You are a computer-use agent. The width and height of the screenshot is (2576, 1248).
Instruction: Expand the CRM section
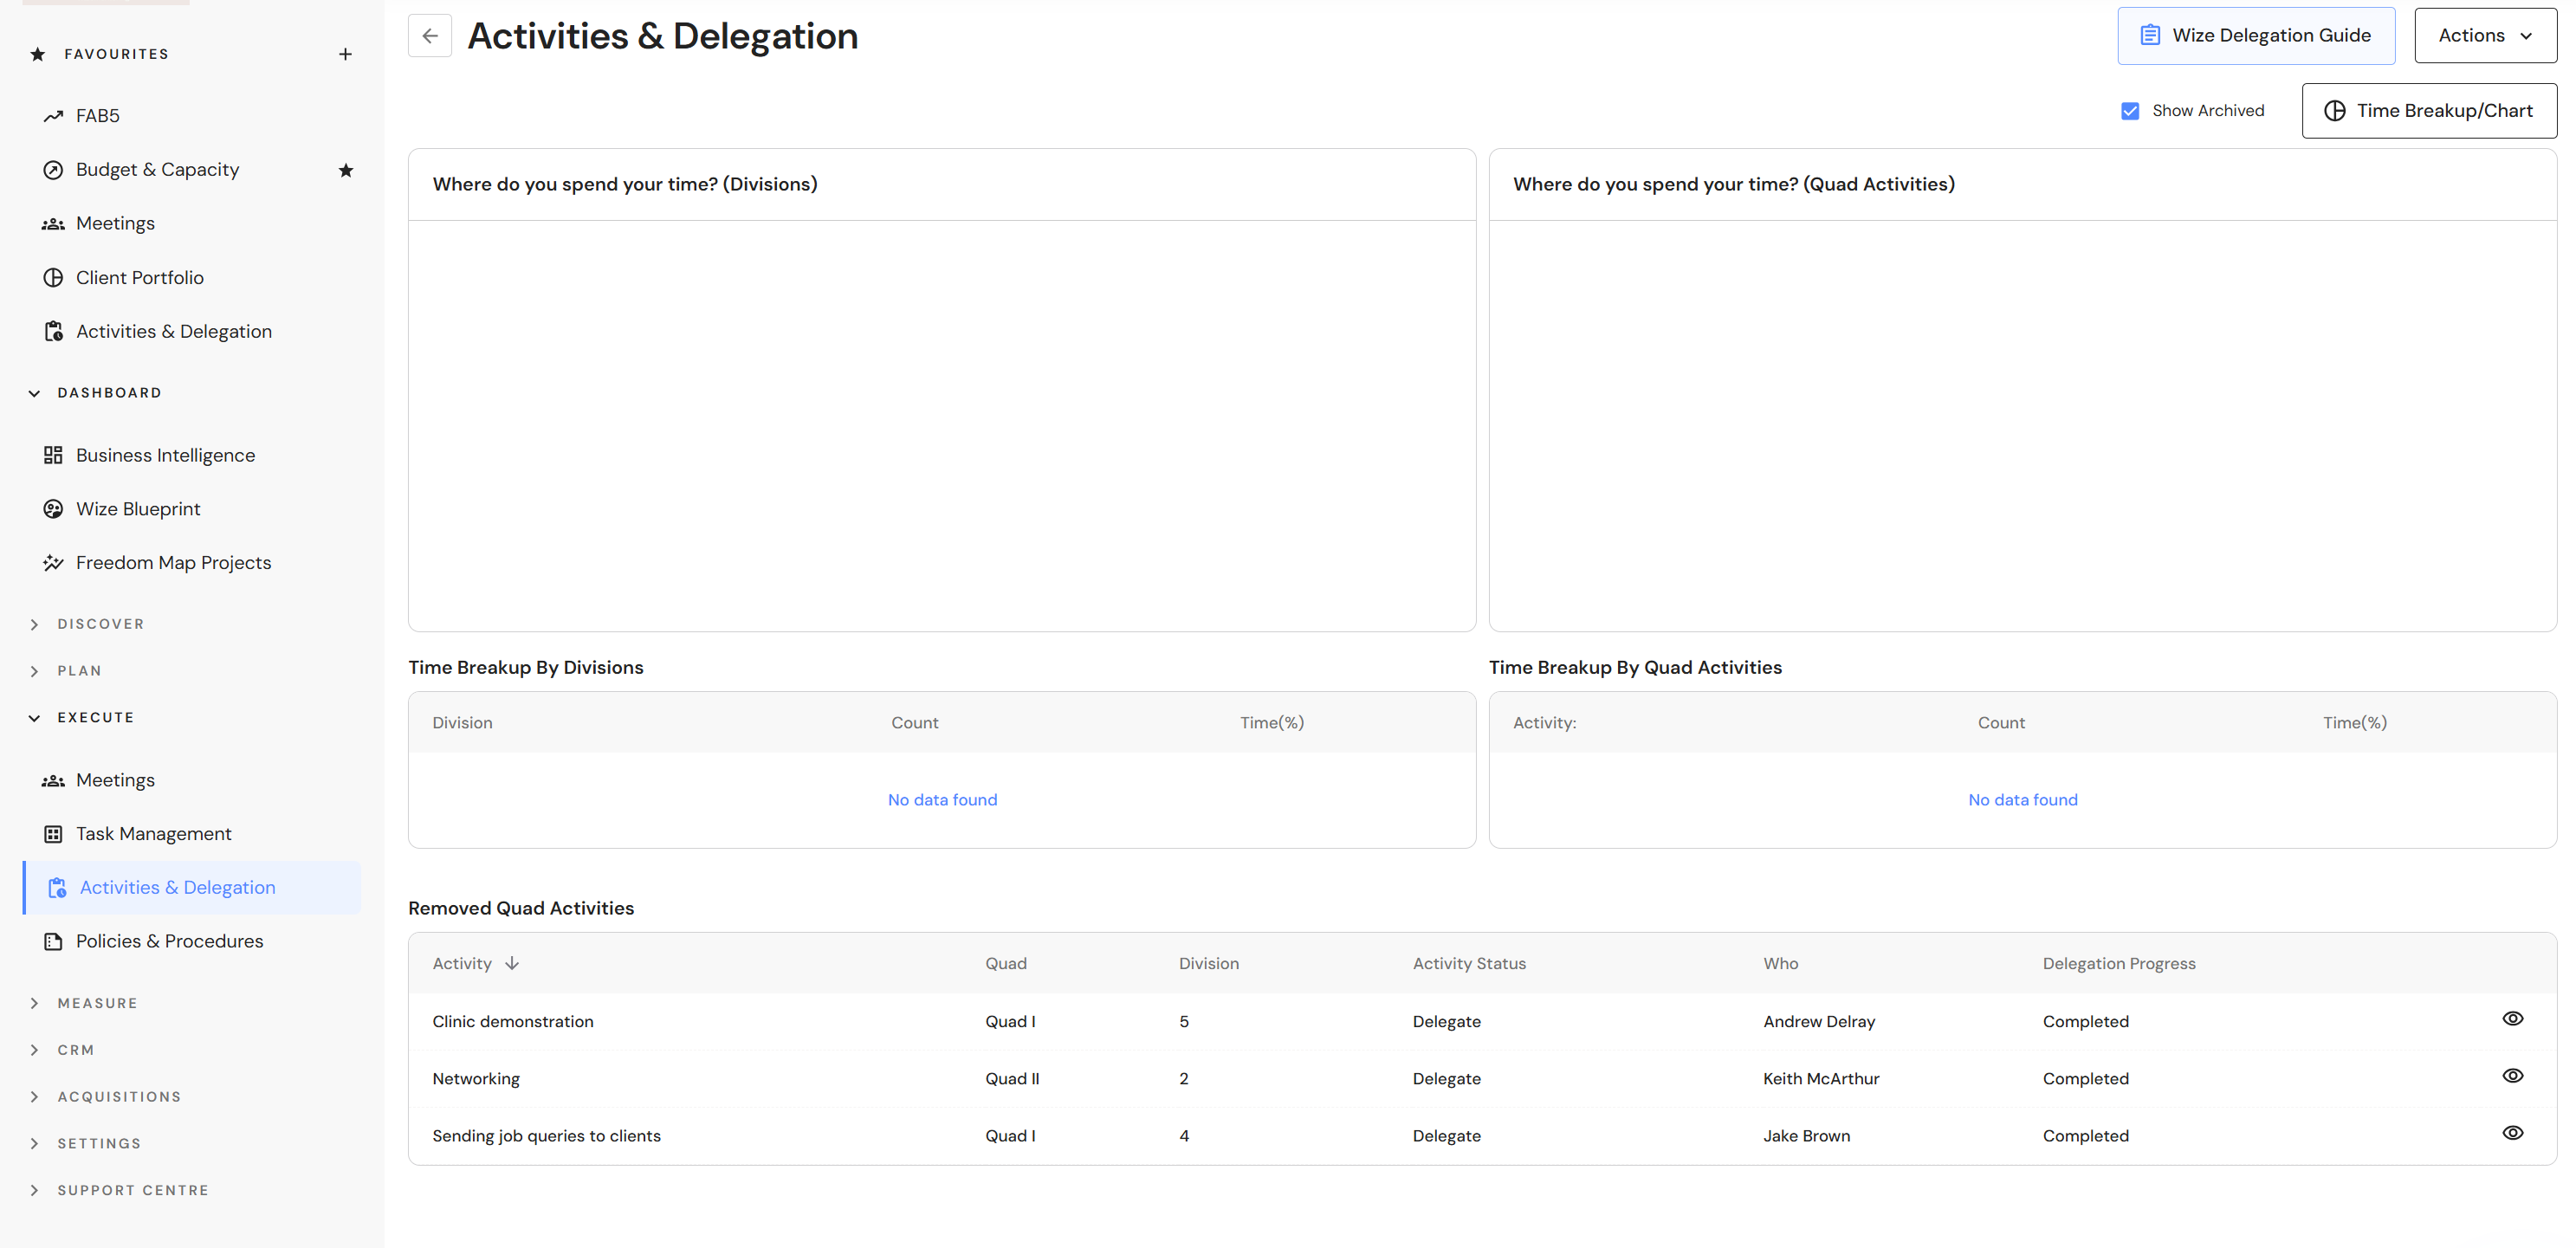coord(35,1050)
